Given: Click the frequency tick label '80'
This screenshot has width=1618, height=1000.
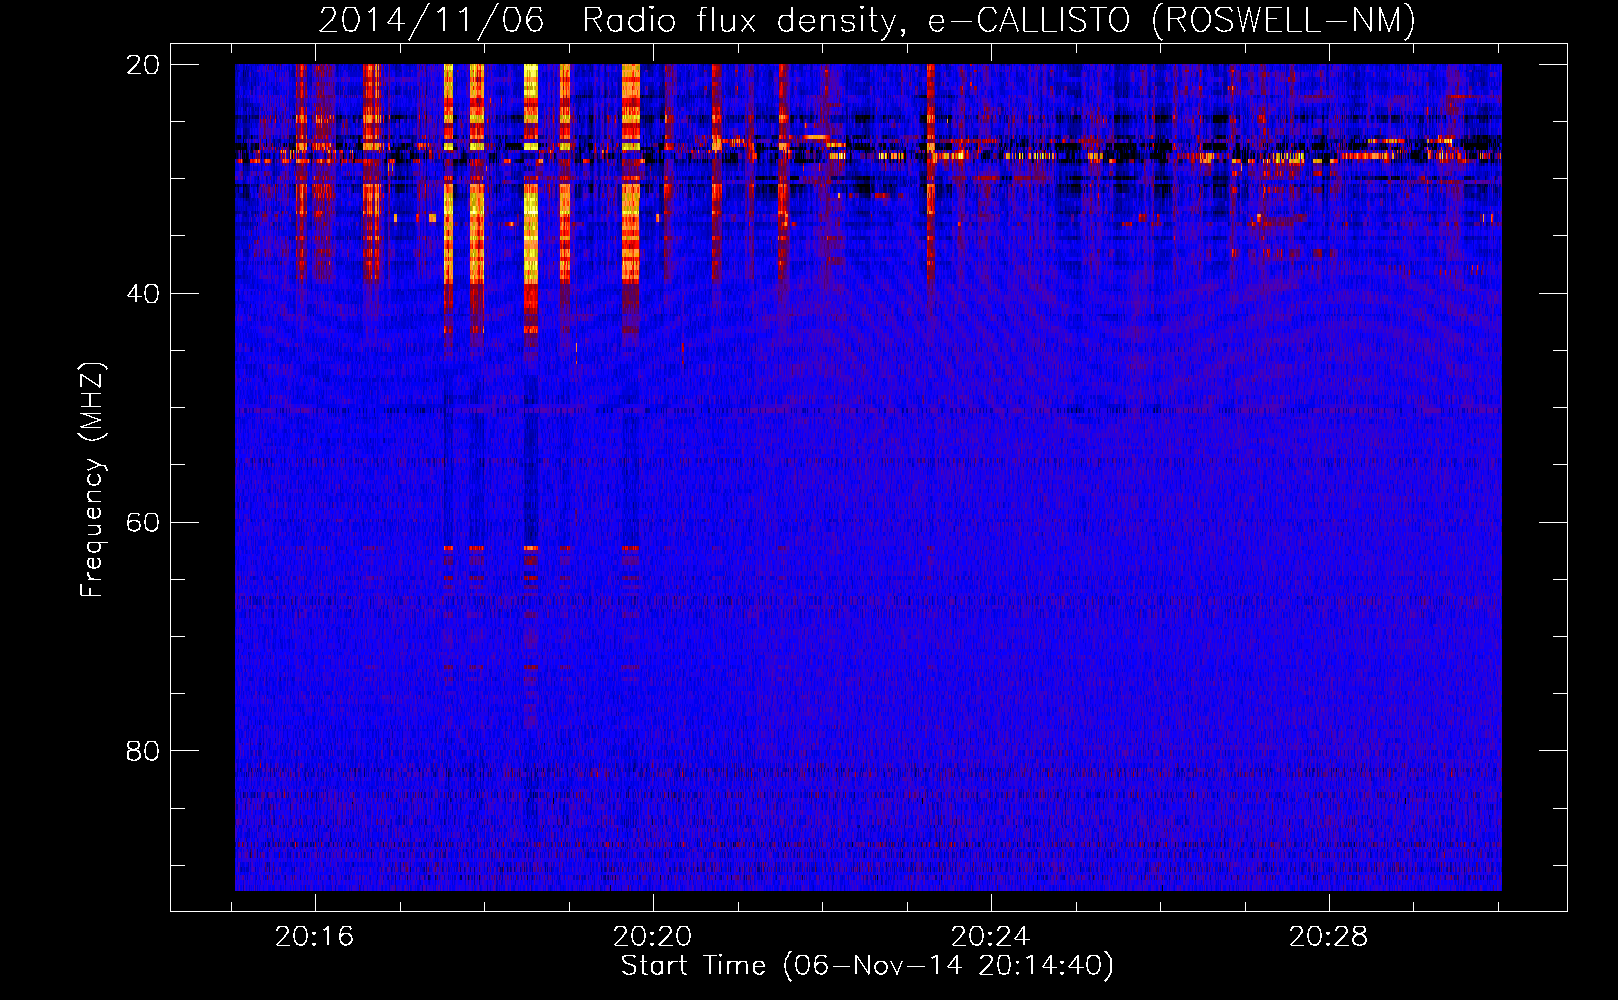Looking at the screenshot, I should (x=143, y=751).
